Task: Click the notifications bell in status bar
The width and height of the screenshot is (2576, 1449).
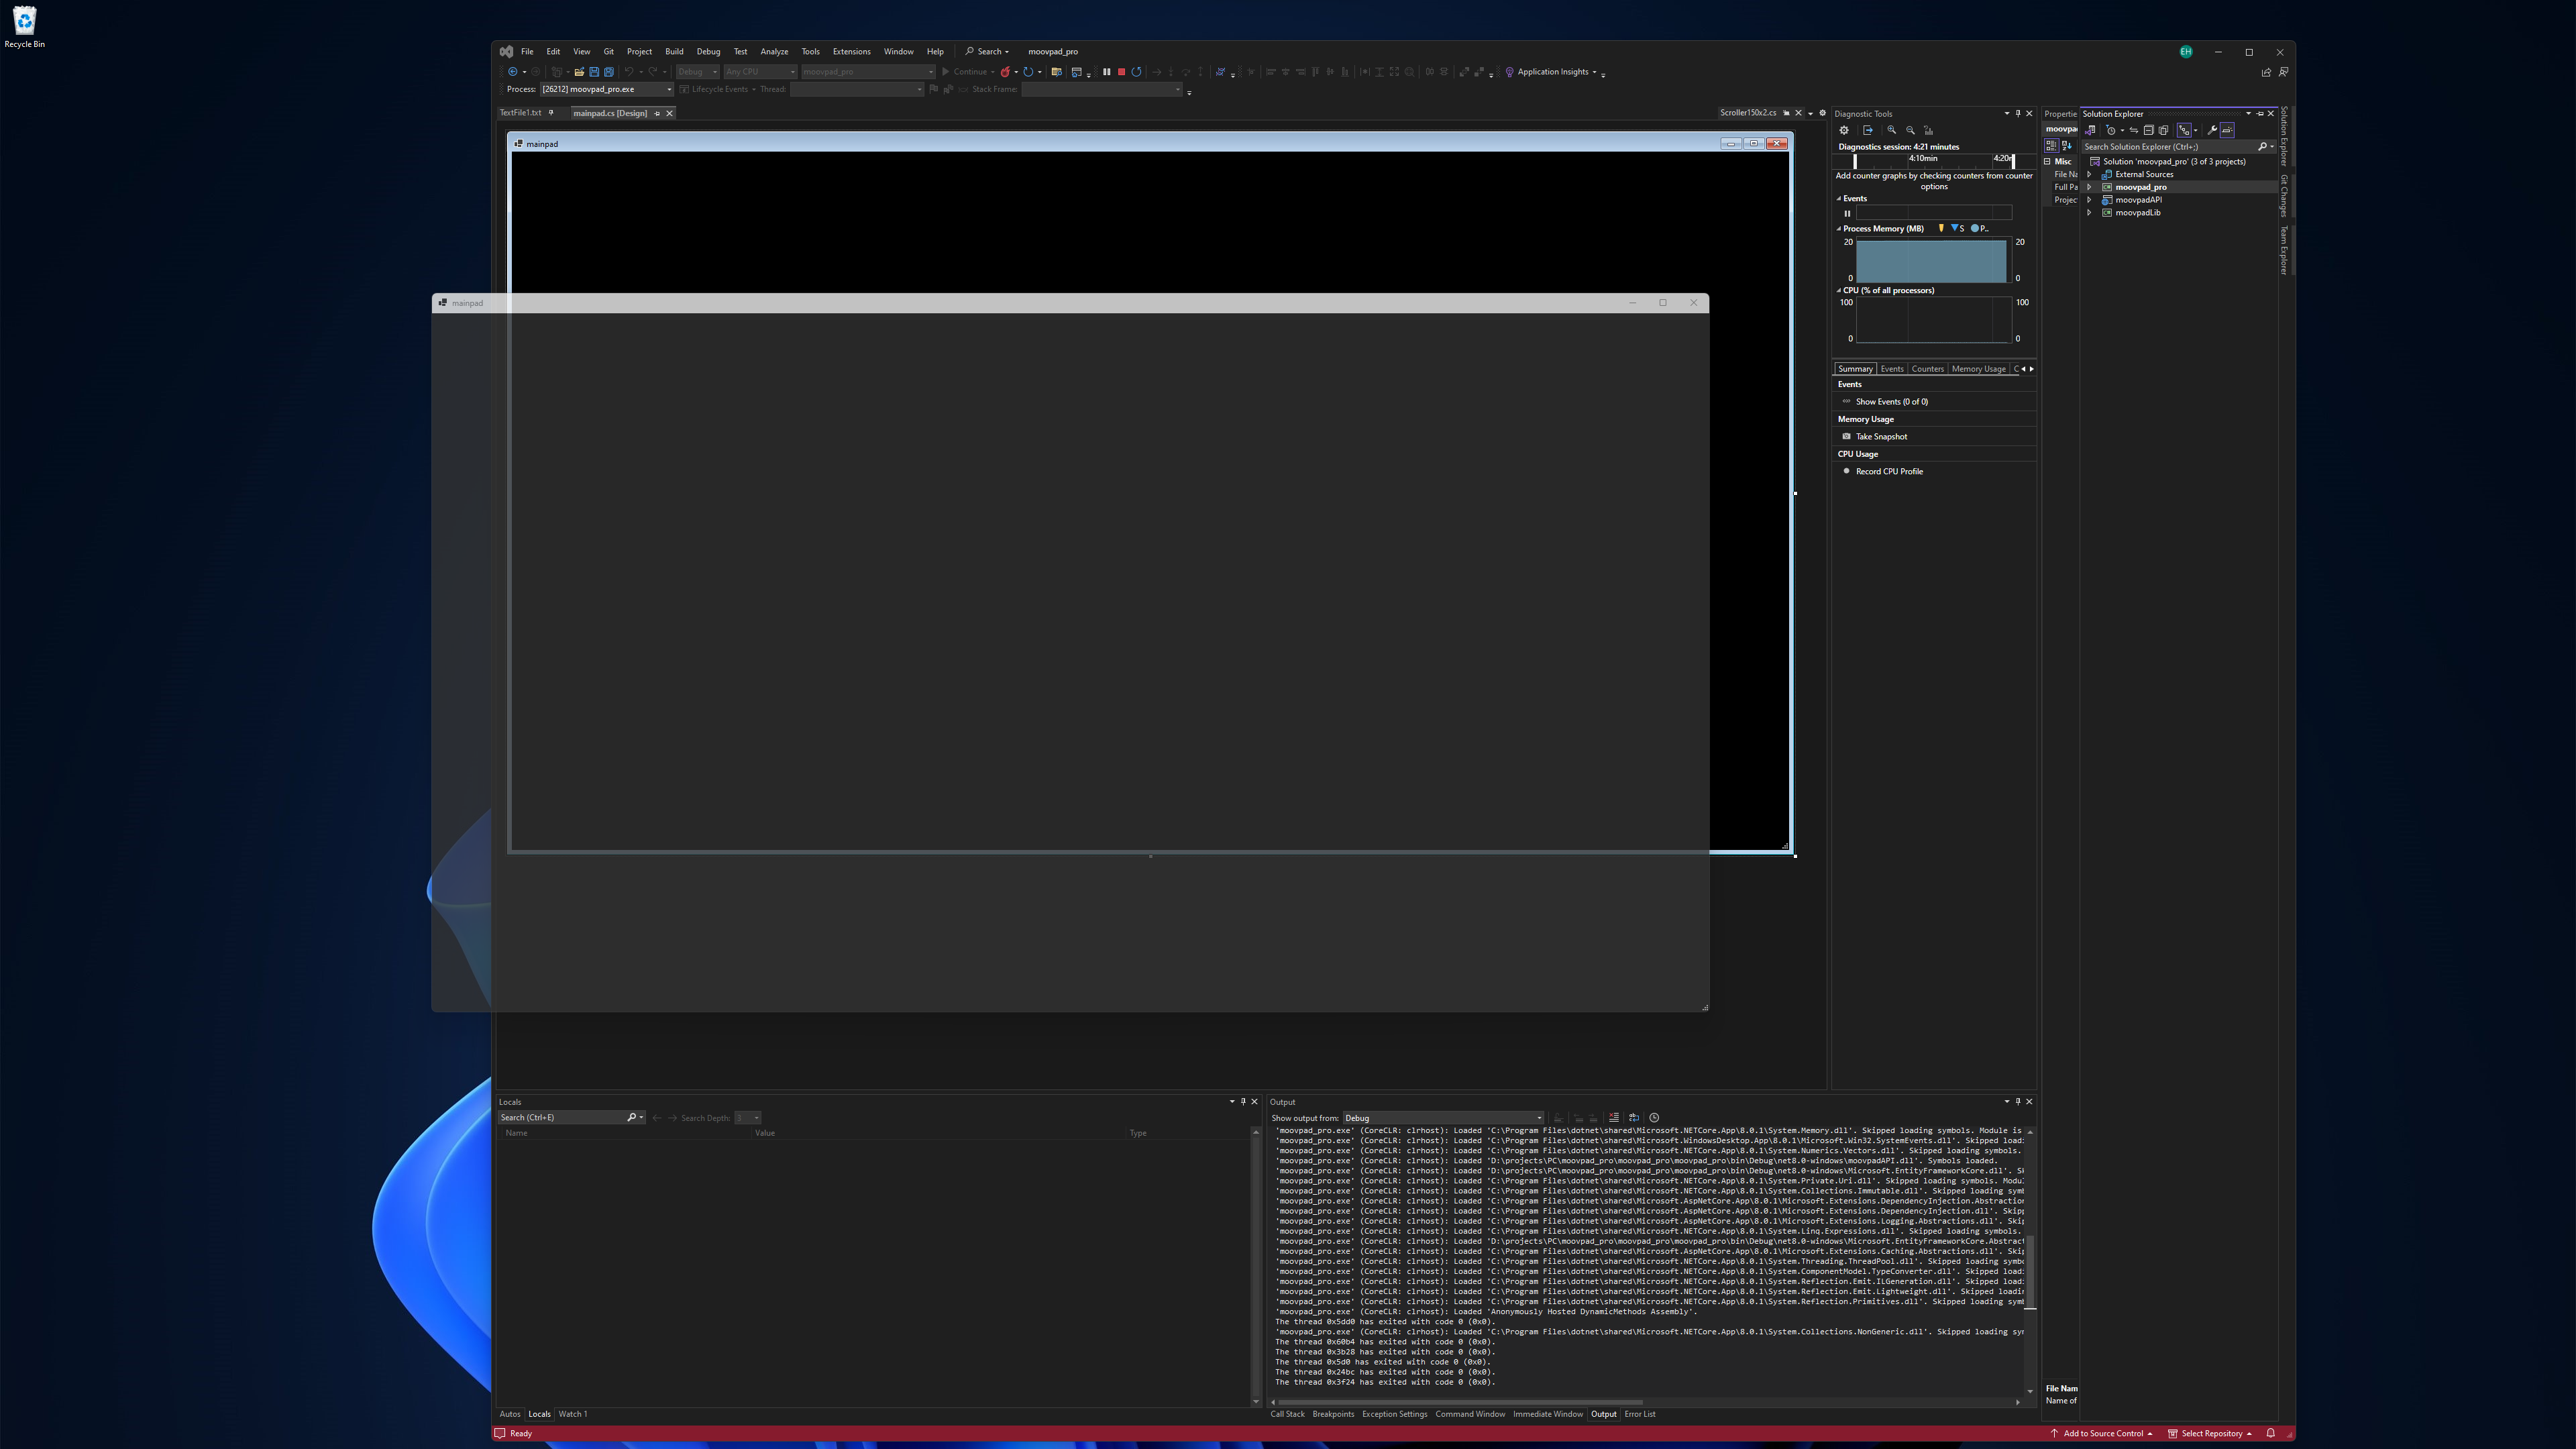Action: [x=2270, y=1433]
